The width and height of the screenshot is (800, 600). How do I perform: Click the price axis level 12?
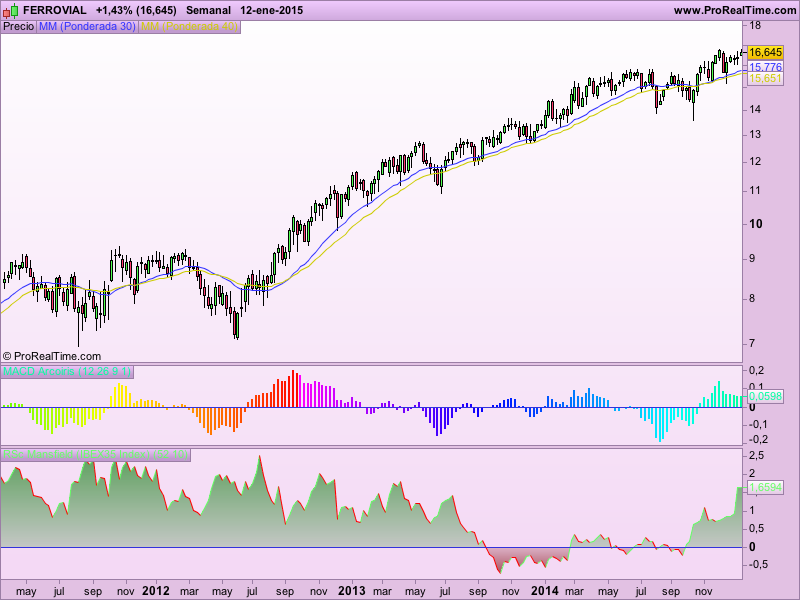(755, 162)
